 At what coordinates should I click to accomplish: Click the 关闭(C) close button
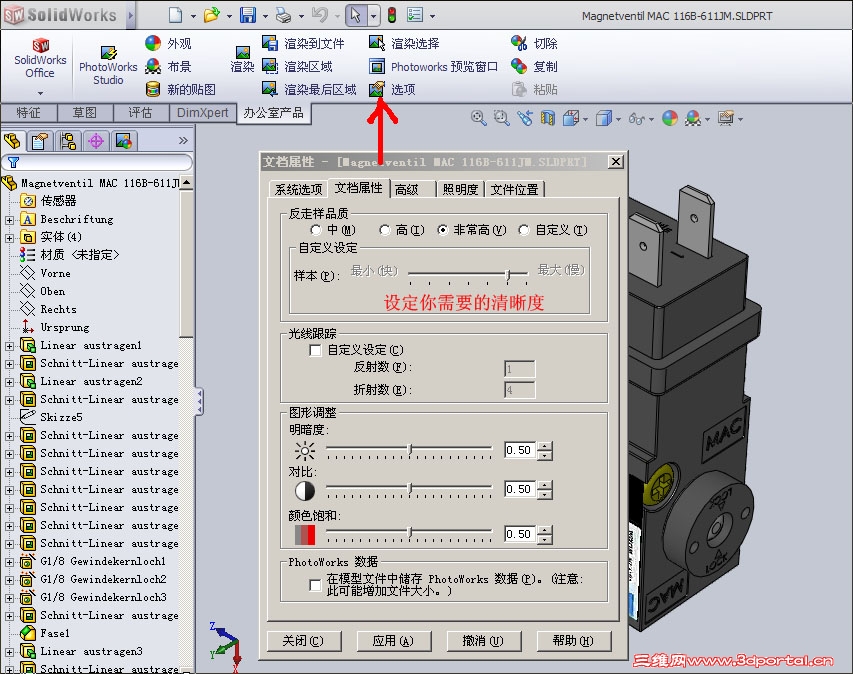pyautogui.click(x=304, y=641)
